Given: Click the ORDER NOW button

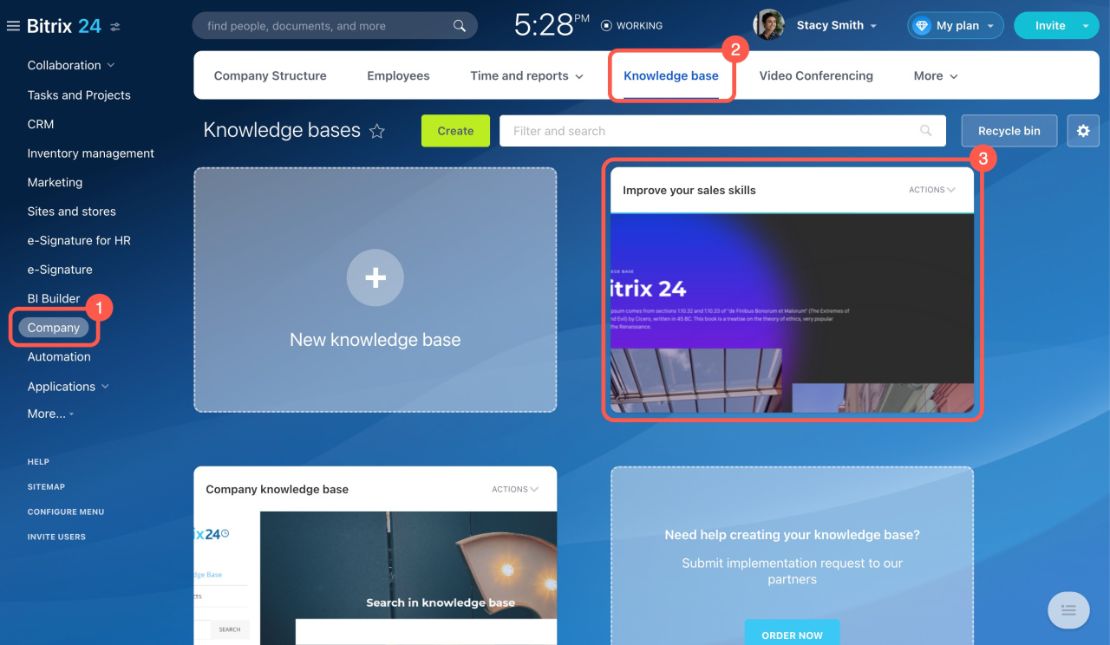Looking at the screenshot, I should pos(792,634).
